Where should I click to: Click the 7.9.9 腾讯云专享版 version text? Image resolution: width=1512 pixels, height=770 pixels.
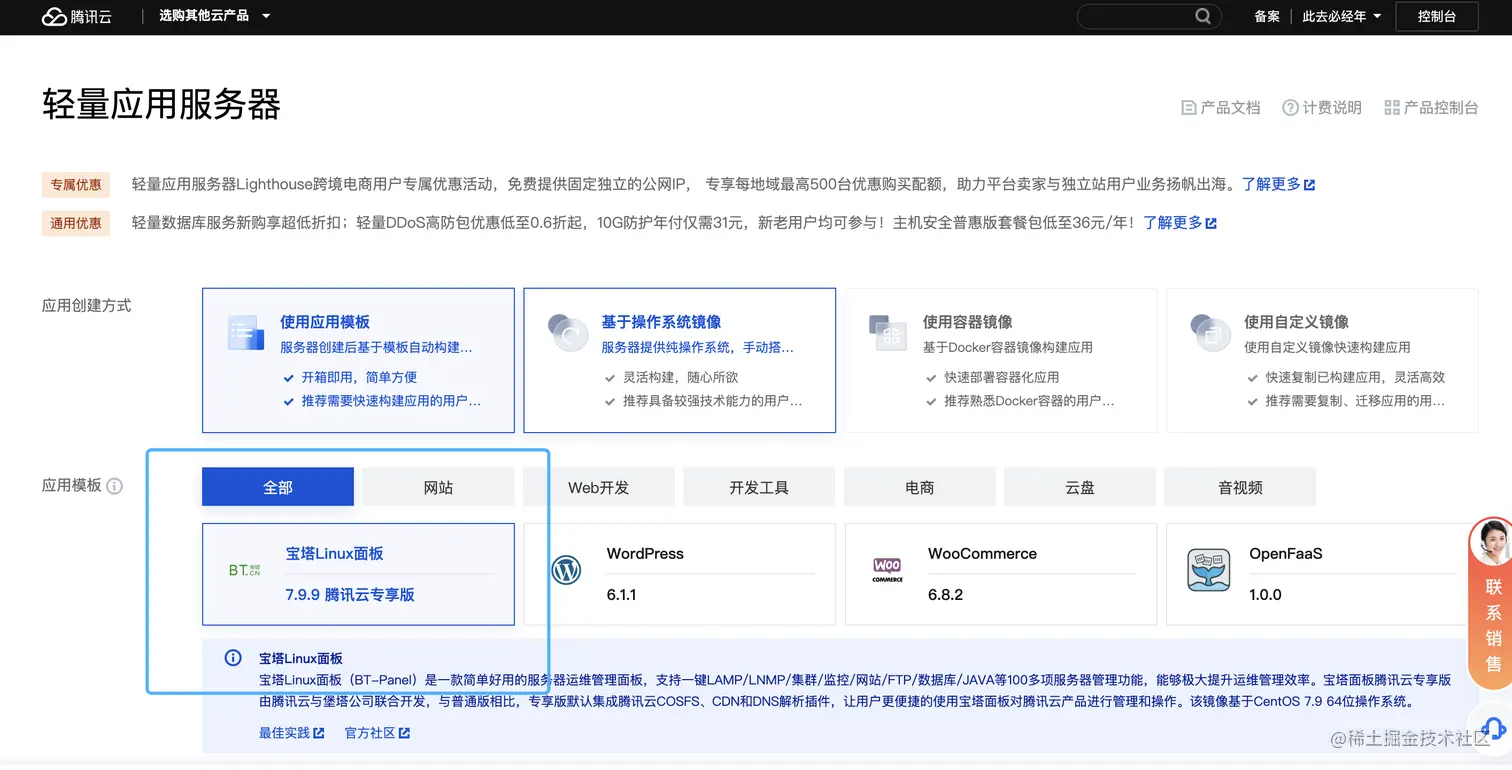click(x=350, y=595)
